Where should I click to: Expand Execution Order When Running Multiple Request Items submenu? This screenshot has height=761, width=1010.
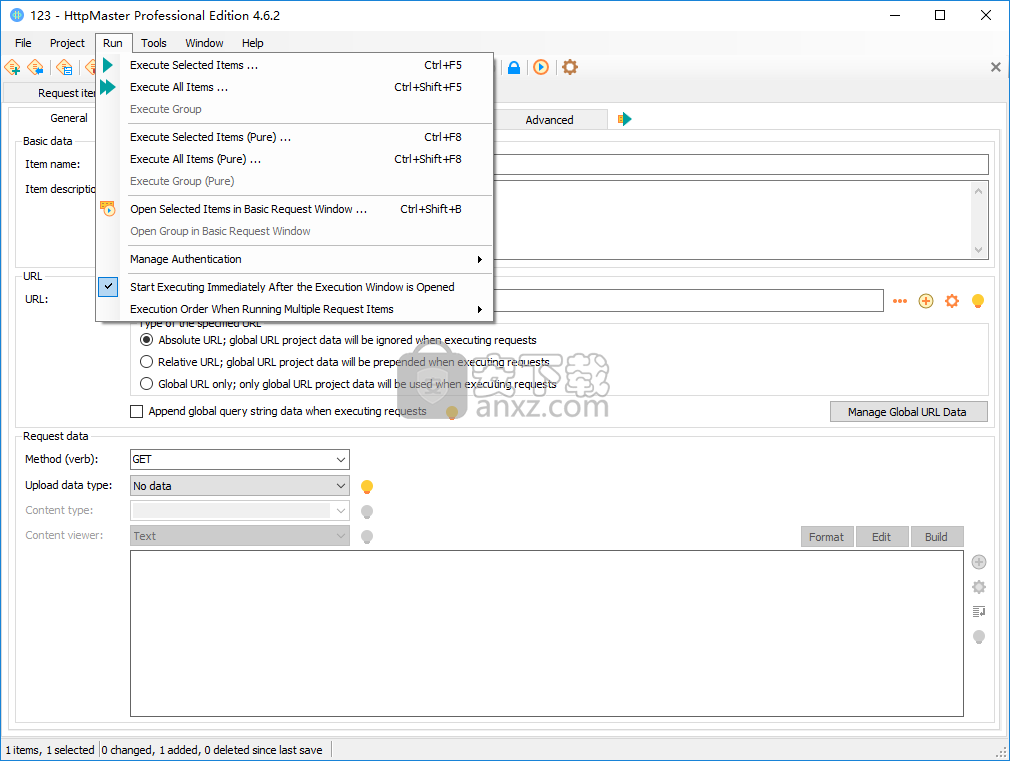(294, 309)
